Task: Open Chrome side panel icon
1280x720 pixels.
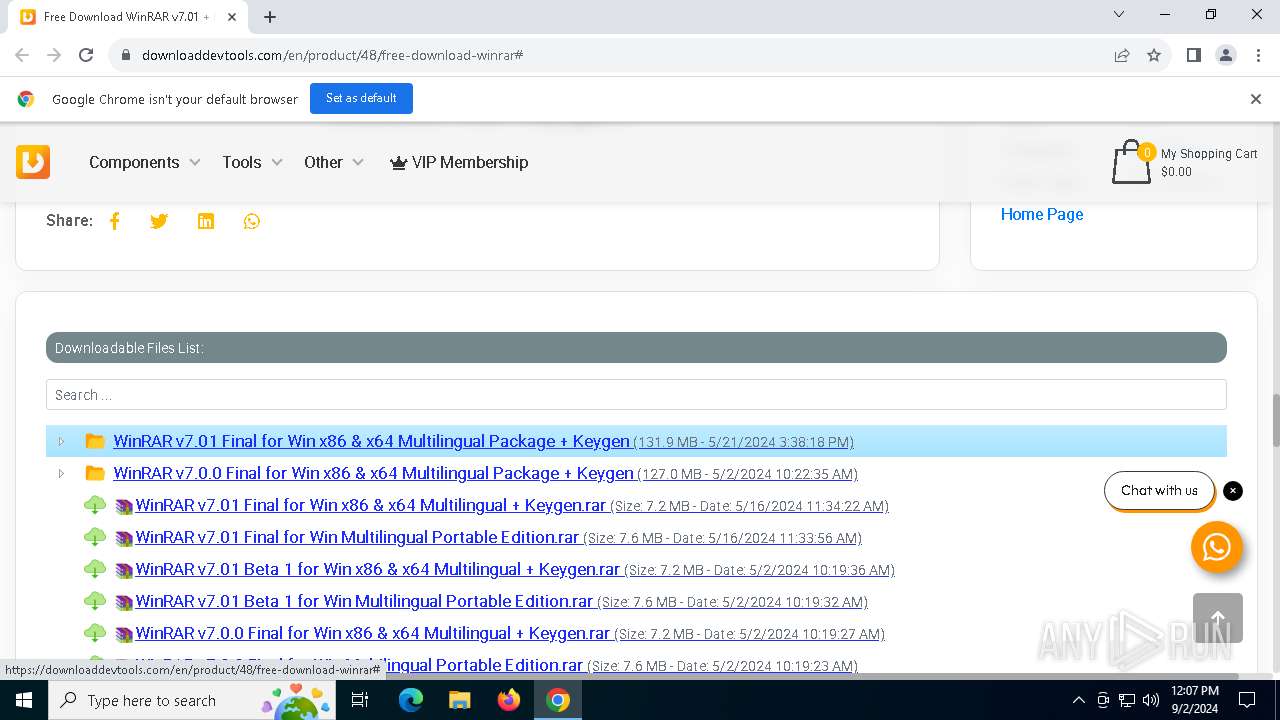Action: coord(1193,55)
